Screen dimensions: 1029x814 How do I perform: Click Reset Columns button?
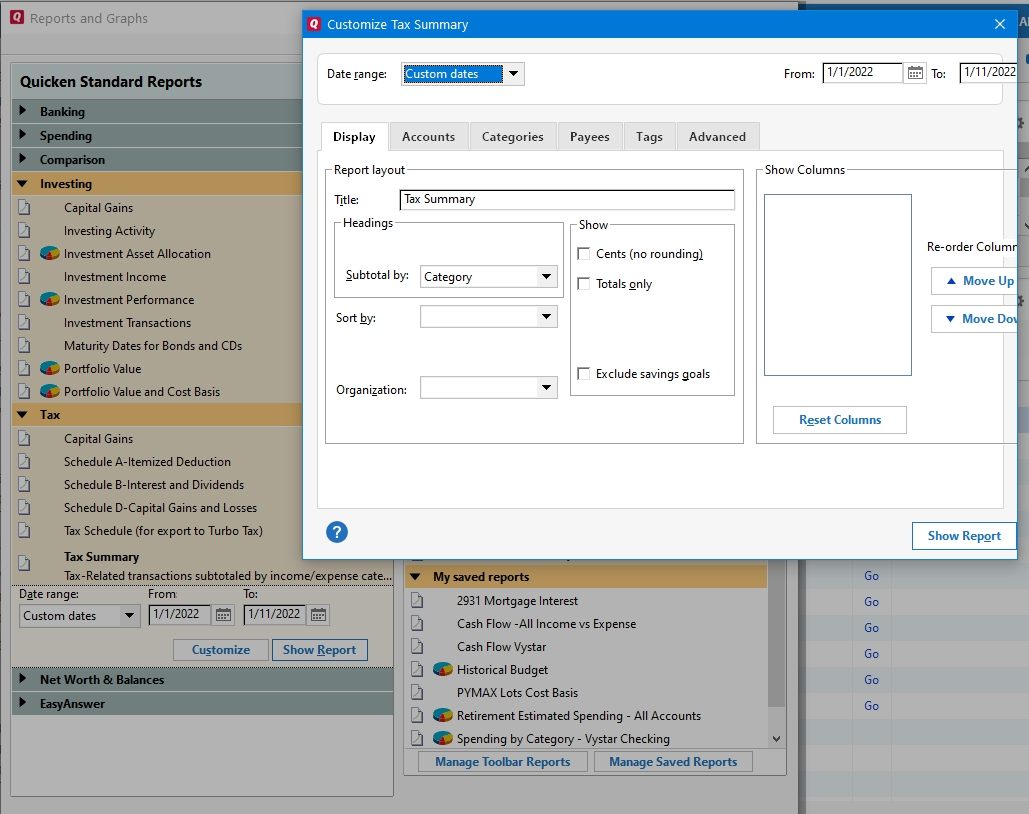pyautogui.click(x=840, y=419)
